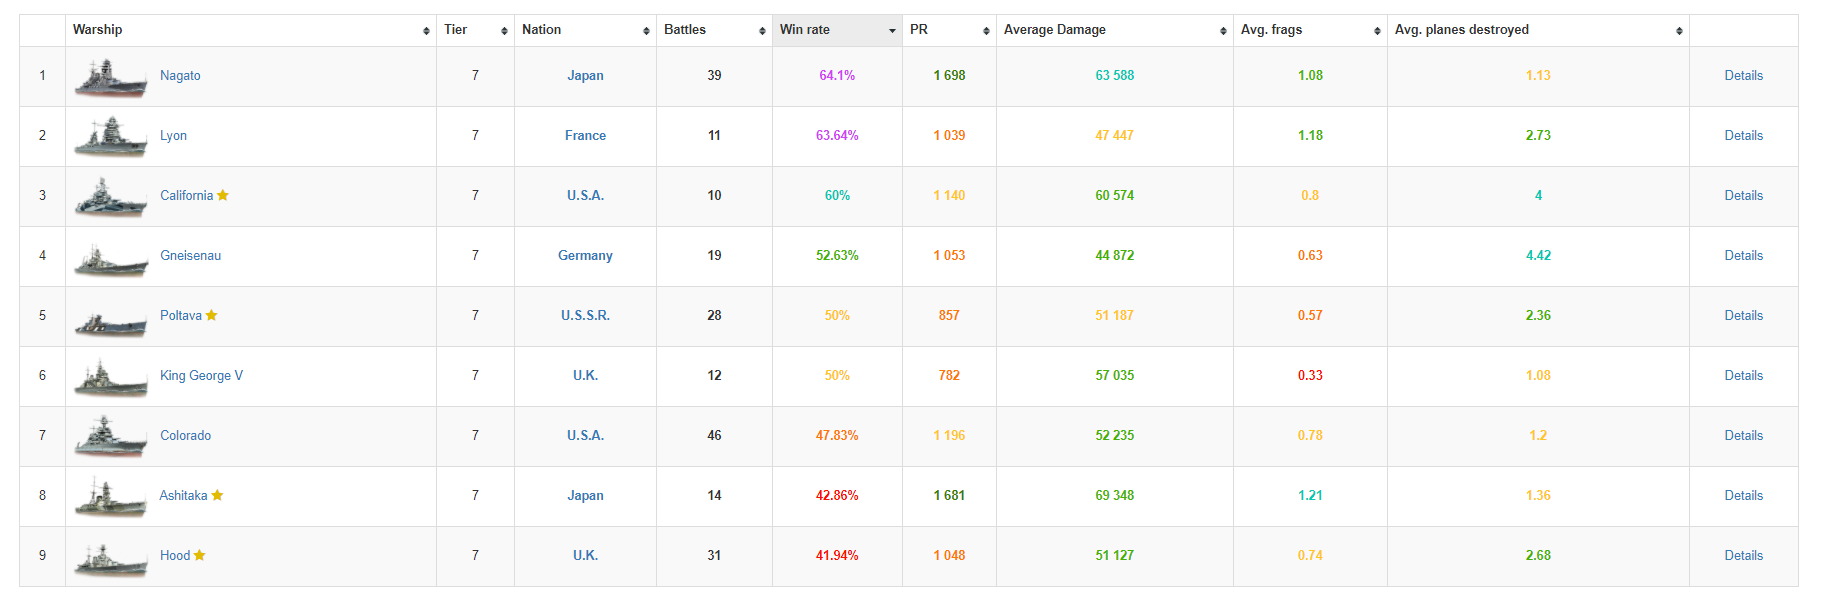The height and width of the screenshot is (596, 1840).
Task: Click the Poltava ship thumbnail
Action: [110, 320]
